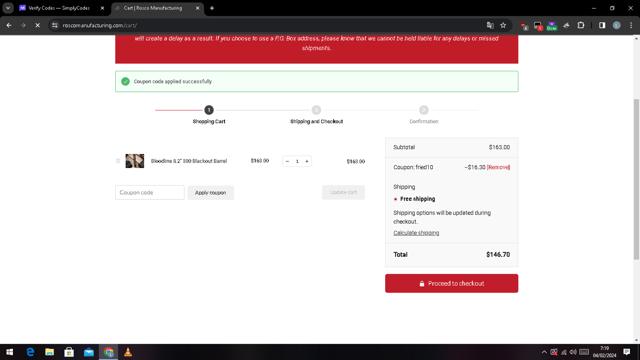Switch to the Verify Codes SimplyCodes tab
The image size is (640, 360).
[58, 8]
